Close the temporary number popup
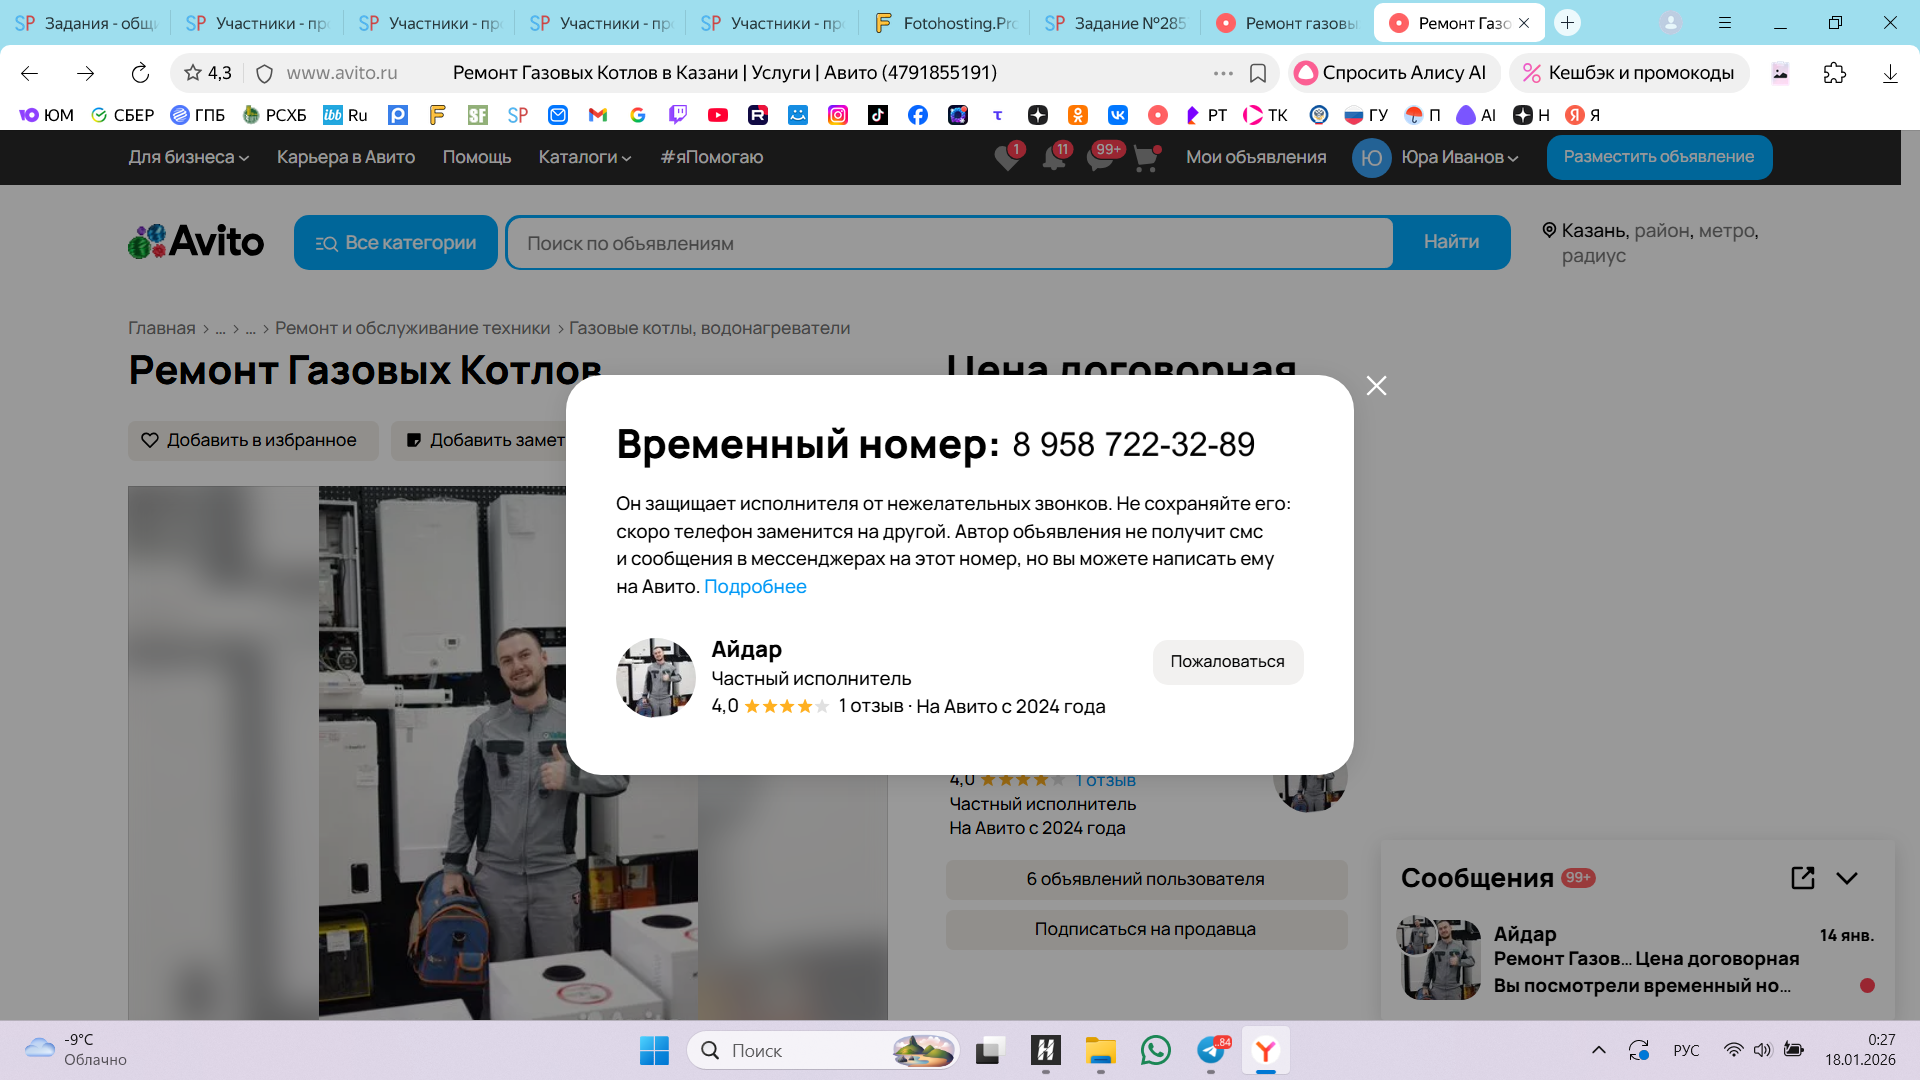Screen dimensions: 1920x1080 (x=1376, y=386)
